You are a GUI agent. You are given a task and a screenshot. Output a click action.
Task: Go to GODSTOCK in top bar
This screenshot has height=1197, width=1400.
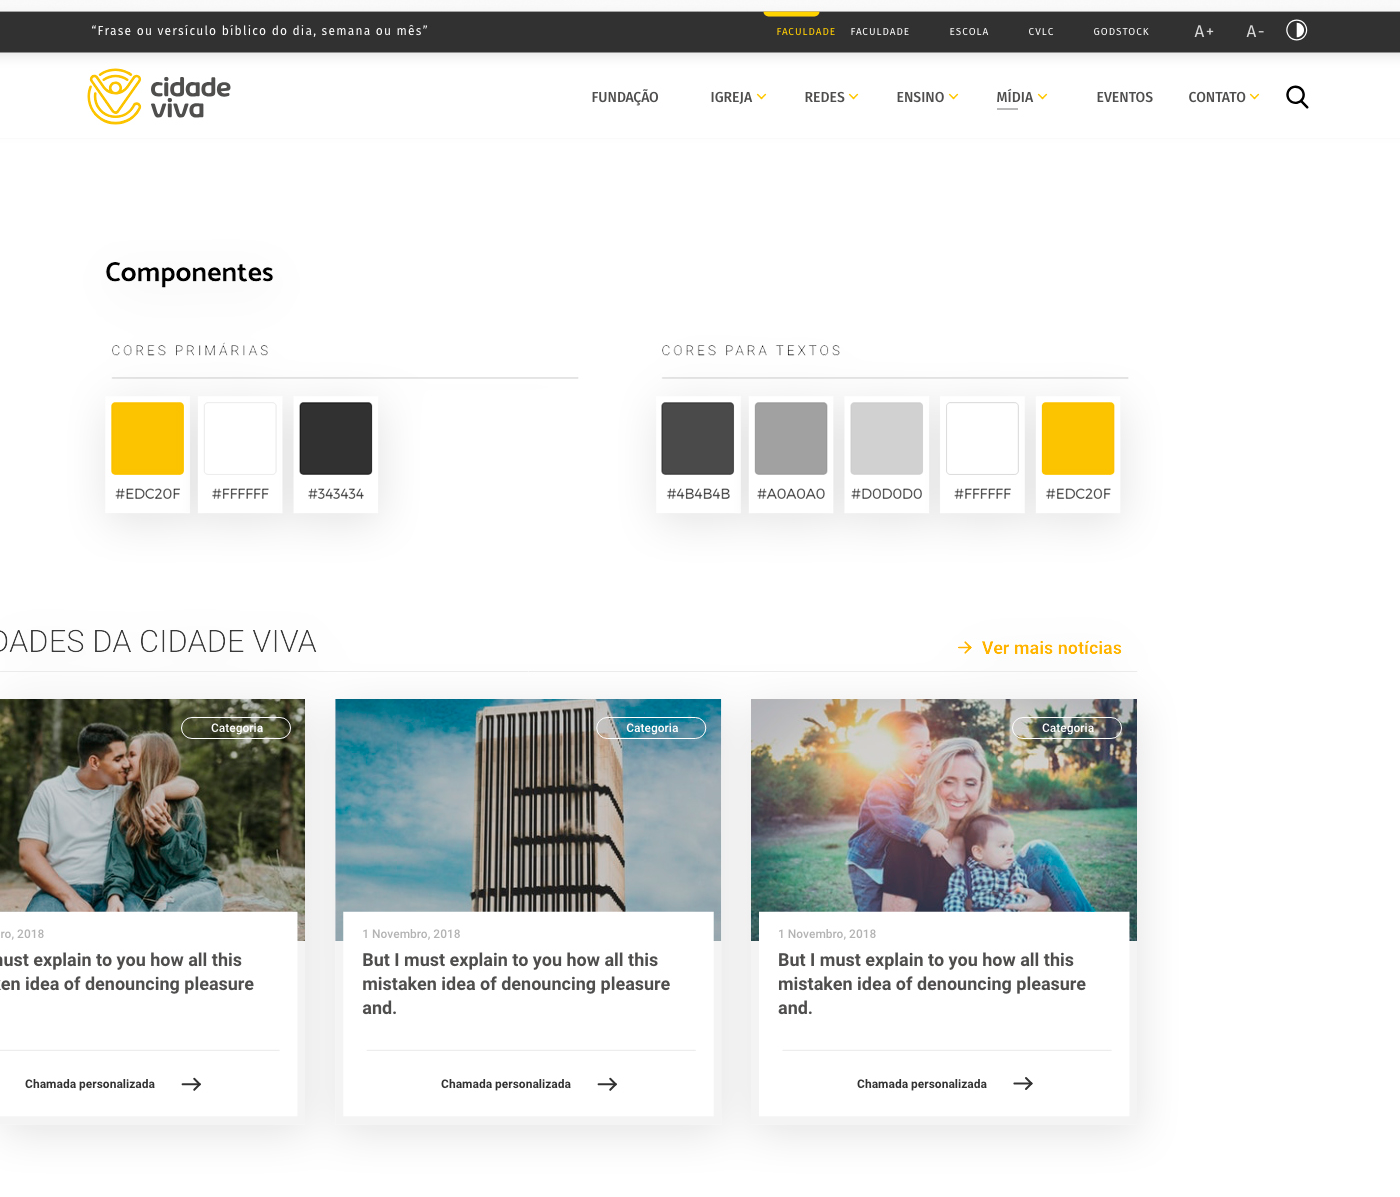click(1121, 32)
